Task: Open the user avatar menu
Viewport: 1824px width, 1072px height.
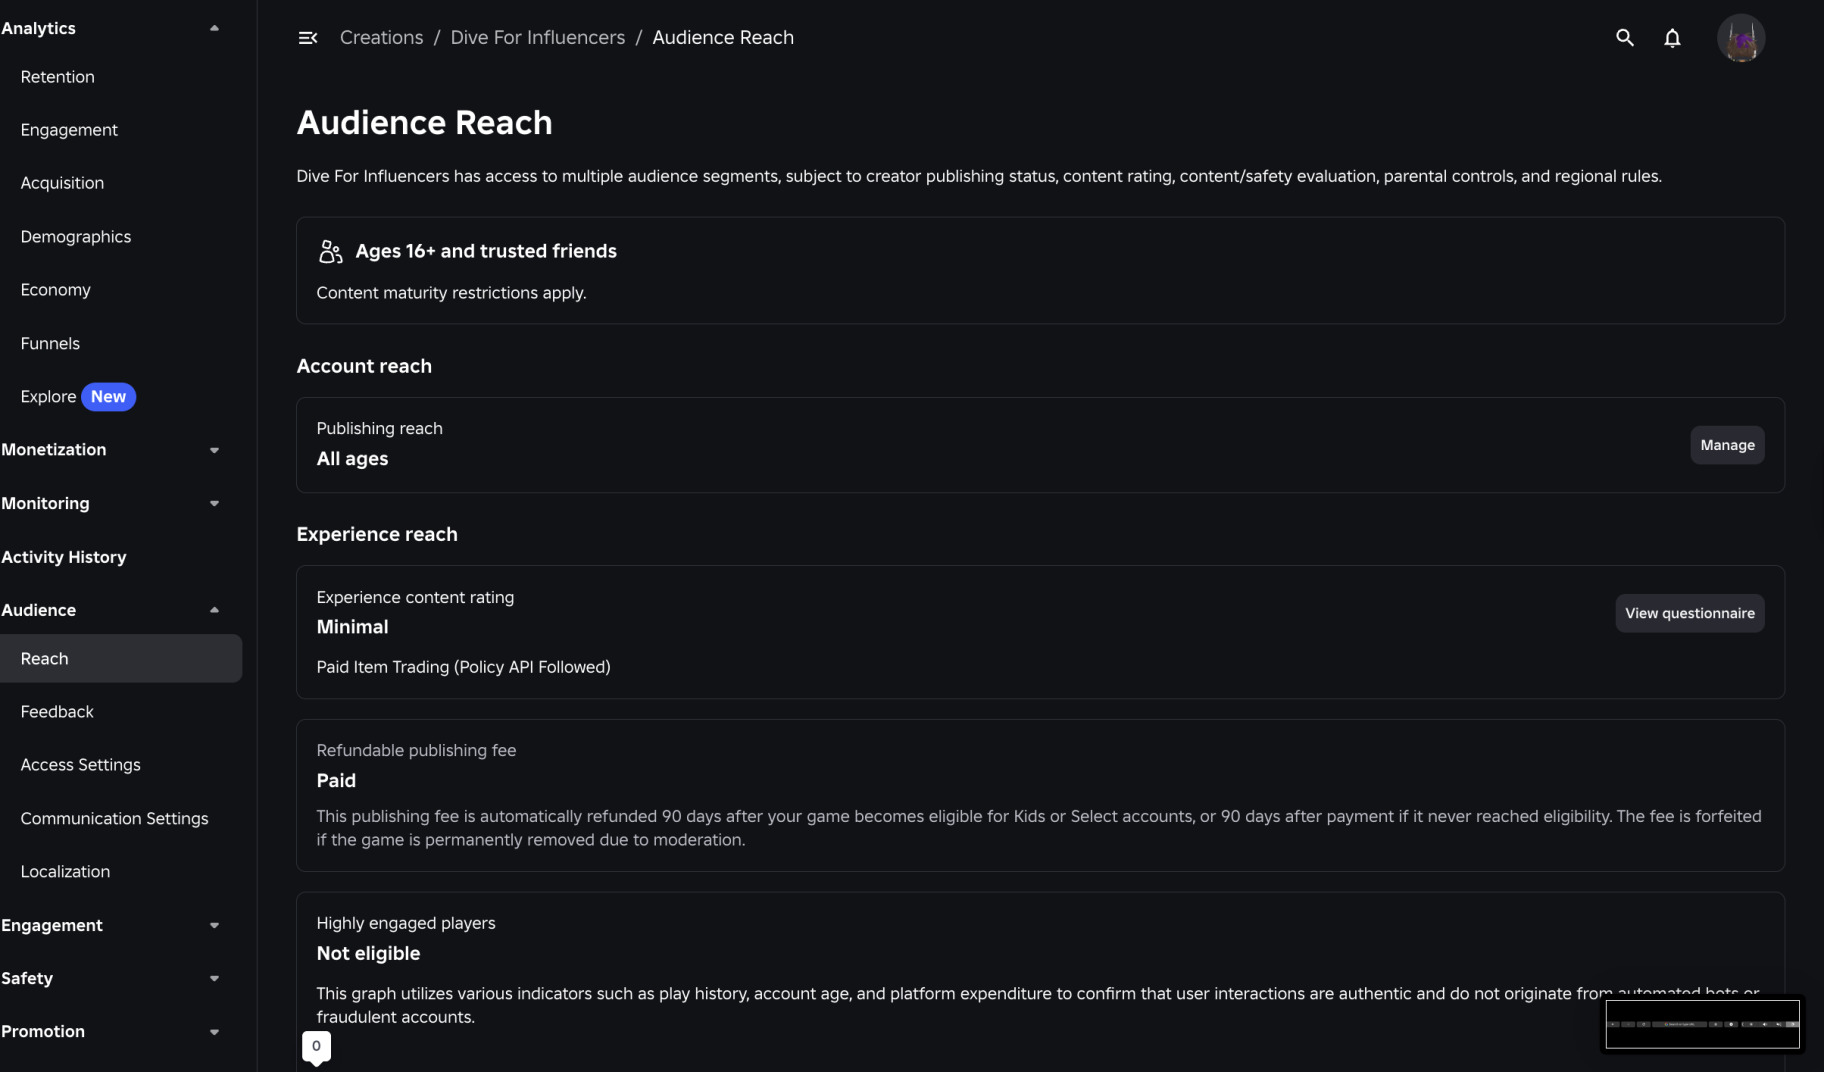Action: coord(1741,38)
